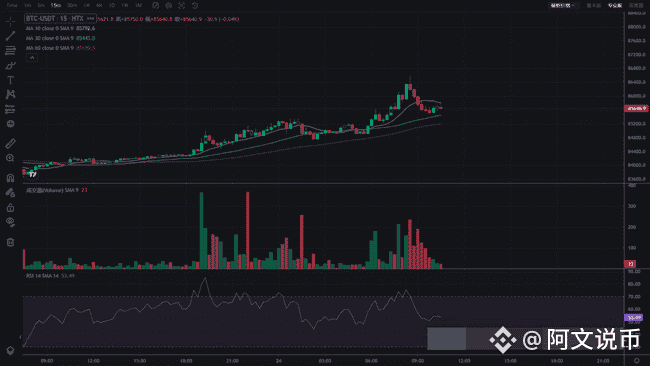Open the price type dropdown at top right
Viewport: 650px width, 366px height.
point(563,5)
